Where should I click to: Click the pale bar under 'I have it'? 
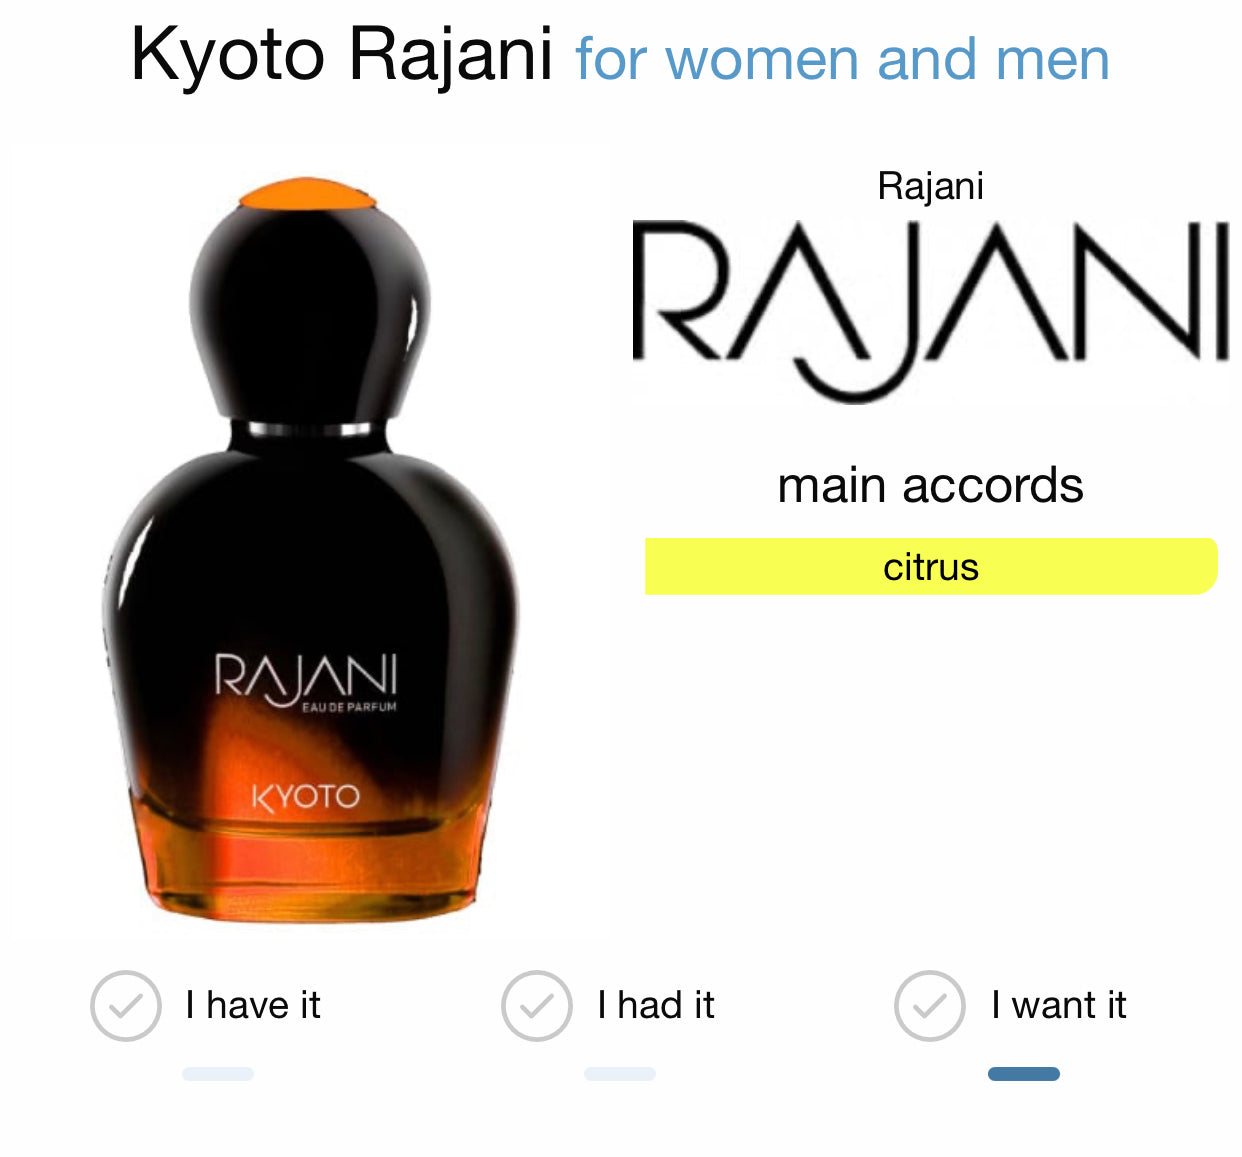[218, 1074]
